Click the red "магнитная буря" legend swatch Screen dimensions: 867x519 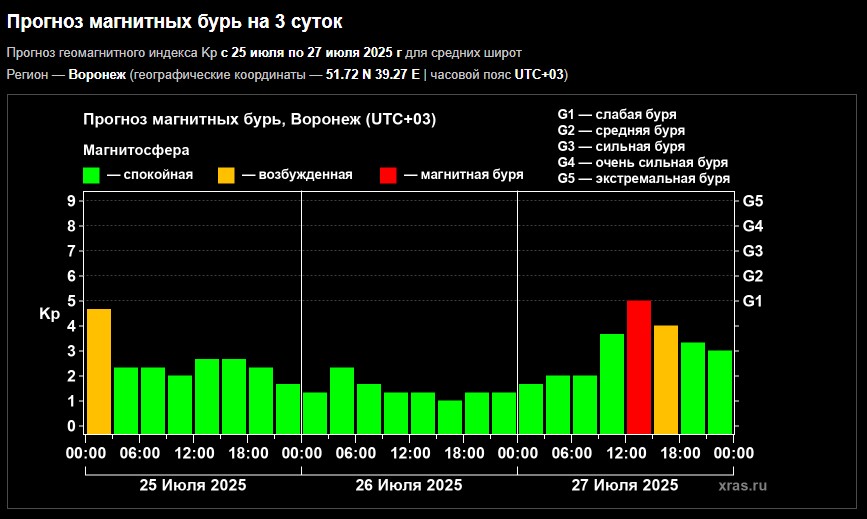point(388,175)
